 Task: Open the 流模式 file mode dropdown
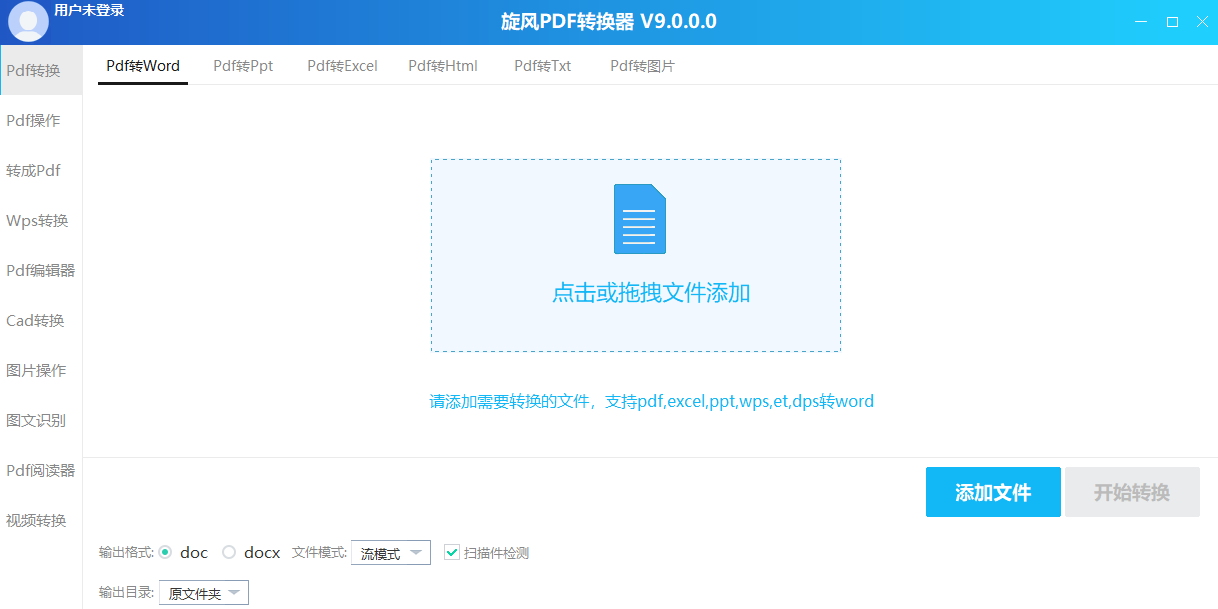(390, 553)
